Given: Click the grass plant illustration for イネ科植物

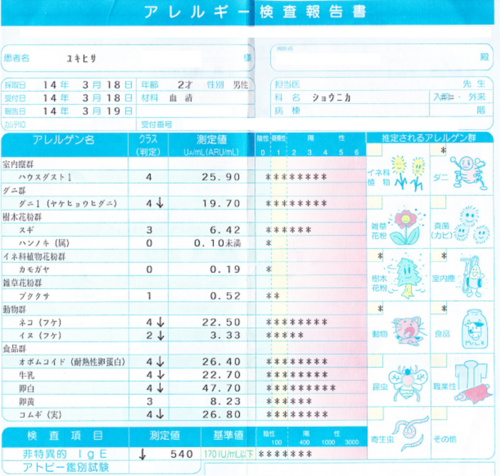Looking at the screenshot, I should [409, 173].
